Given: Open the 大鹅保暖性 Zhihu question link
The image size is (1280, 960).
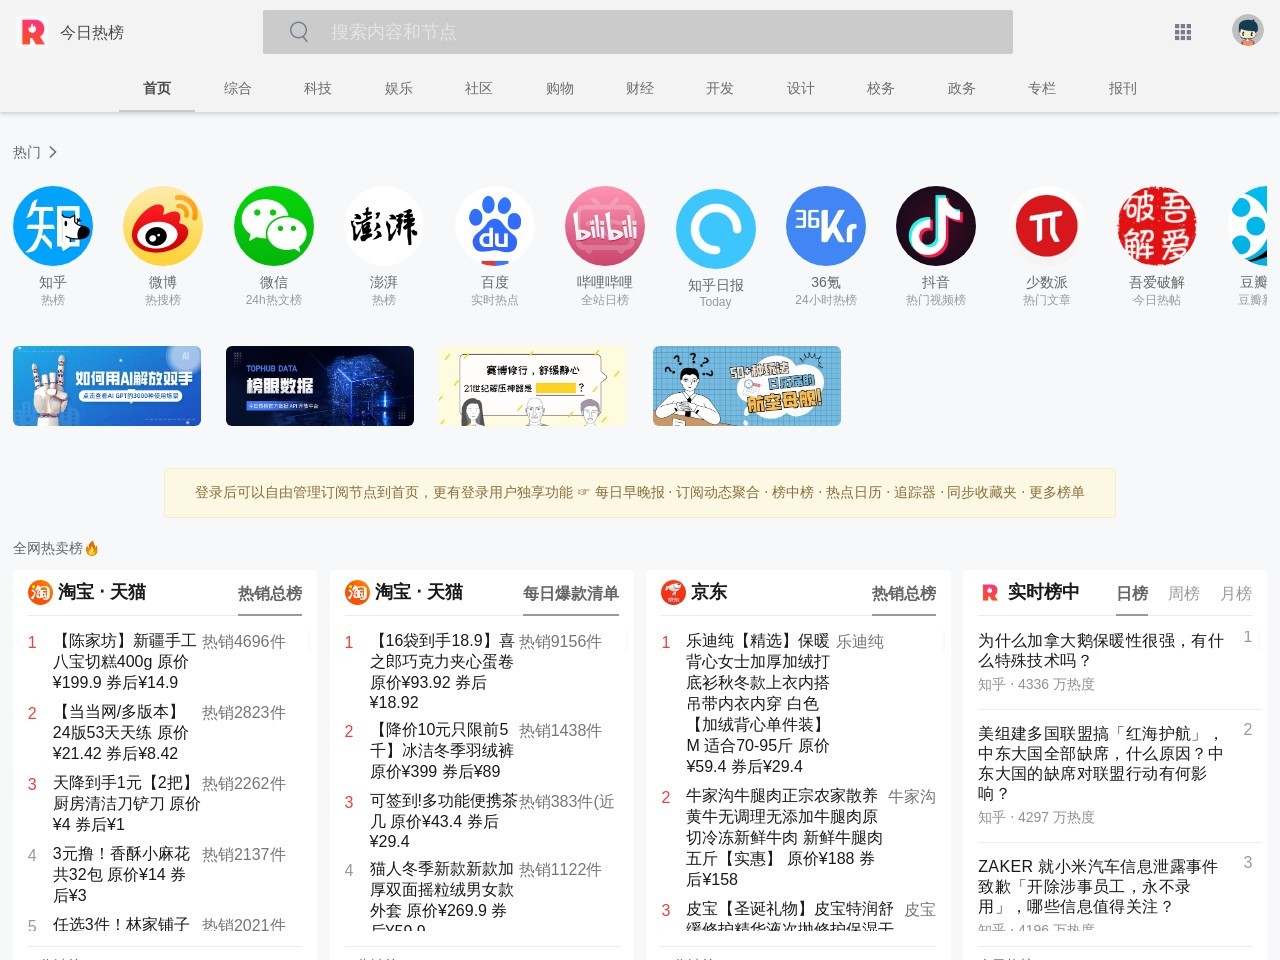Looking at the screenshot, I should (x=1100, y=650).
